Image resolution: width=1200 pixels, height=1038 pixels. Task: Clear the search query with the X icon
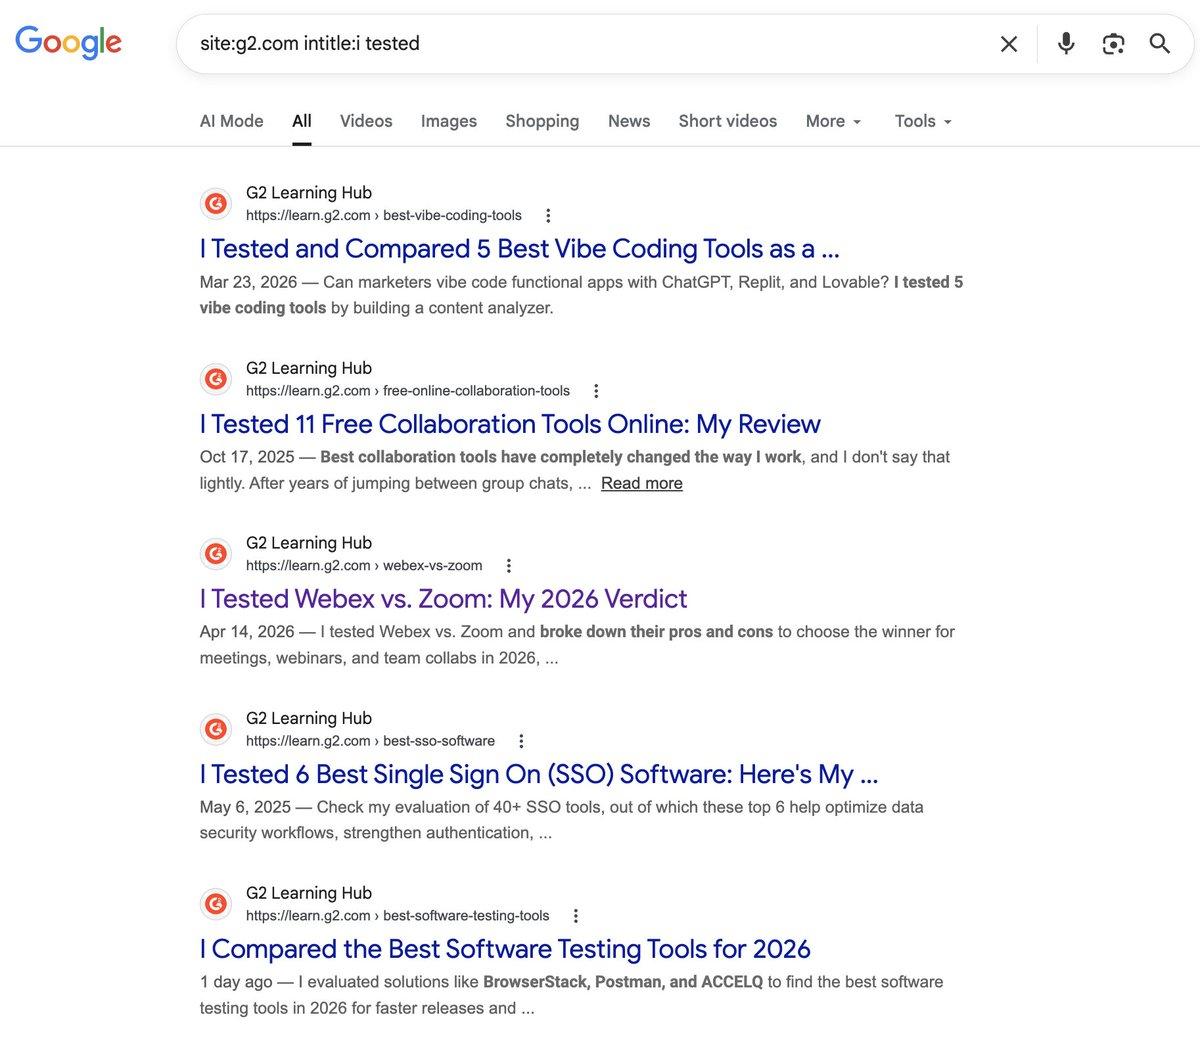tap(1008, 43)
